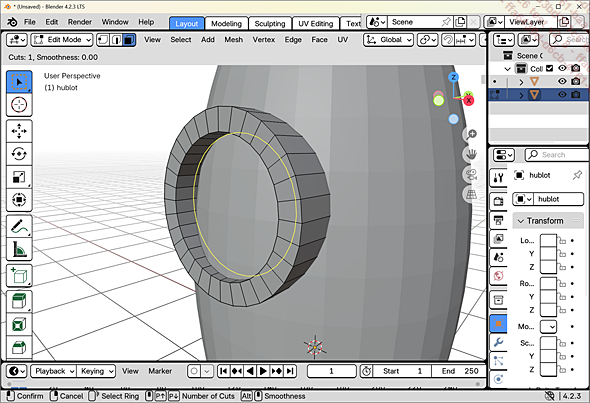Select the Add Cube tool
This screenshot has width=590, height=403.
pos(19,276)
